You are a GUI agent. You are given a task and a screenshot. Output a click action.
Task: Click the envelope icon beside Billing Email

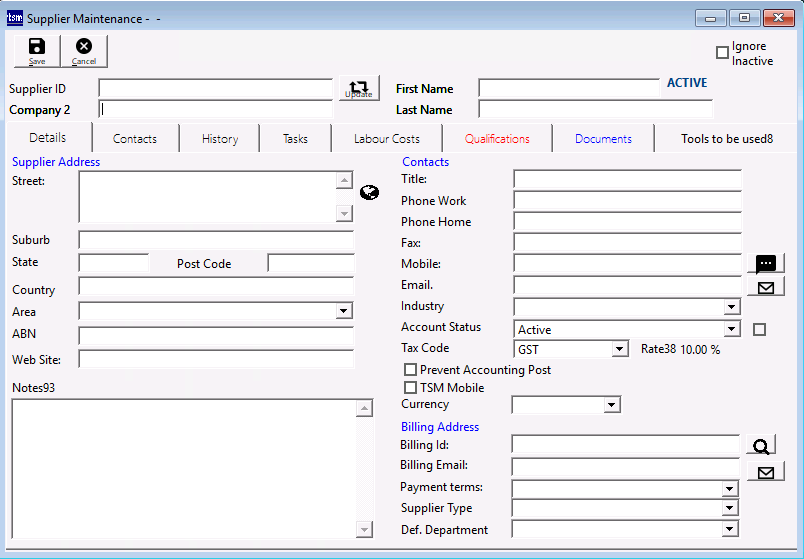[765, 470]
